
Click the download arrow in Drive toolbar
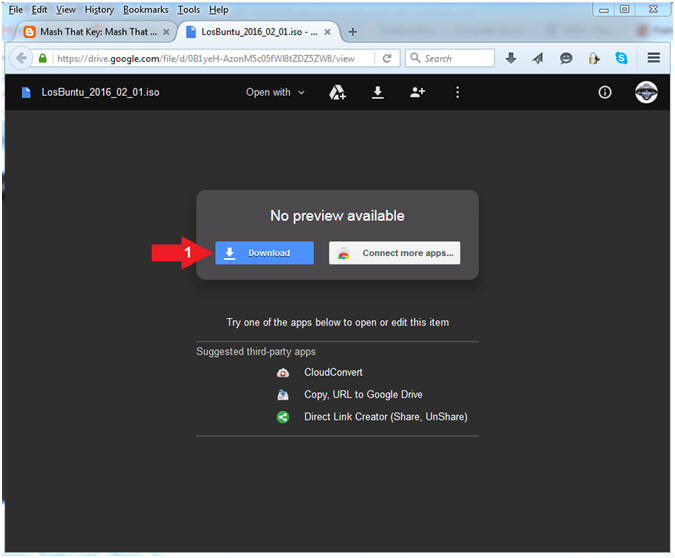[x=378, y=92]
